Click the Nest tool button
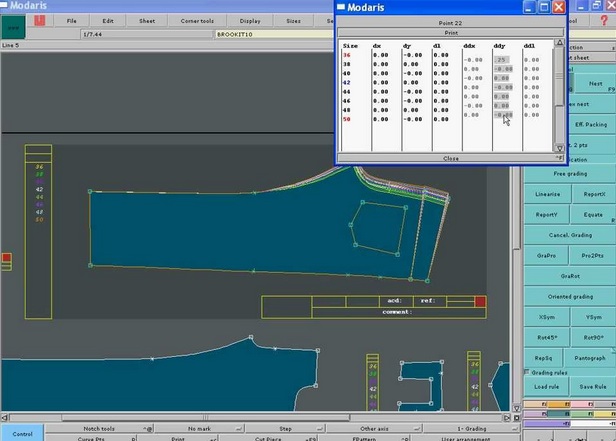 point(595,84)
